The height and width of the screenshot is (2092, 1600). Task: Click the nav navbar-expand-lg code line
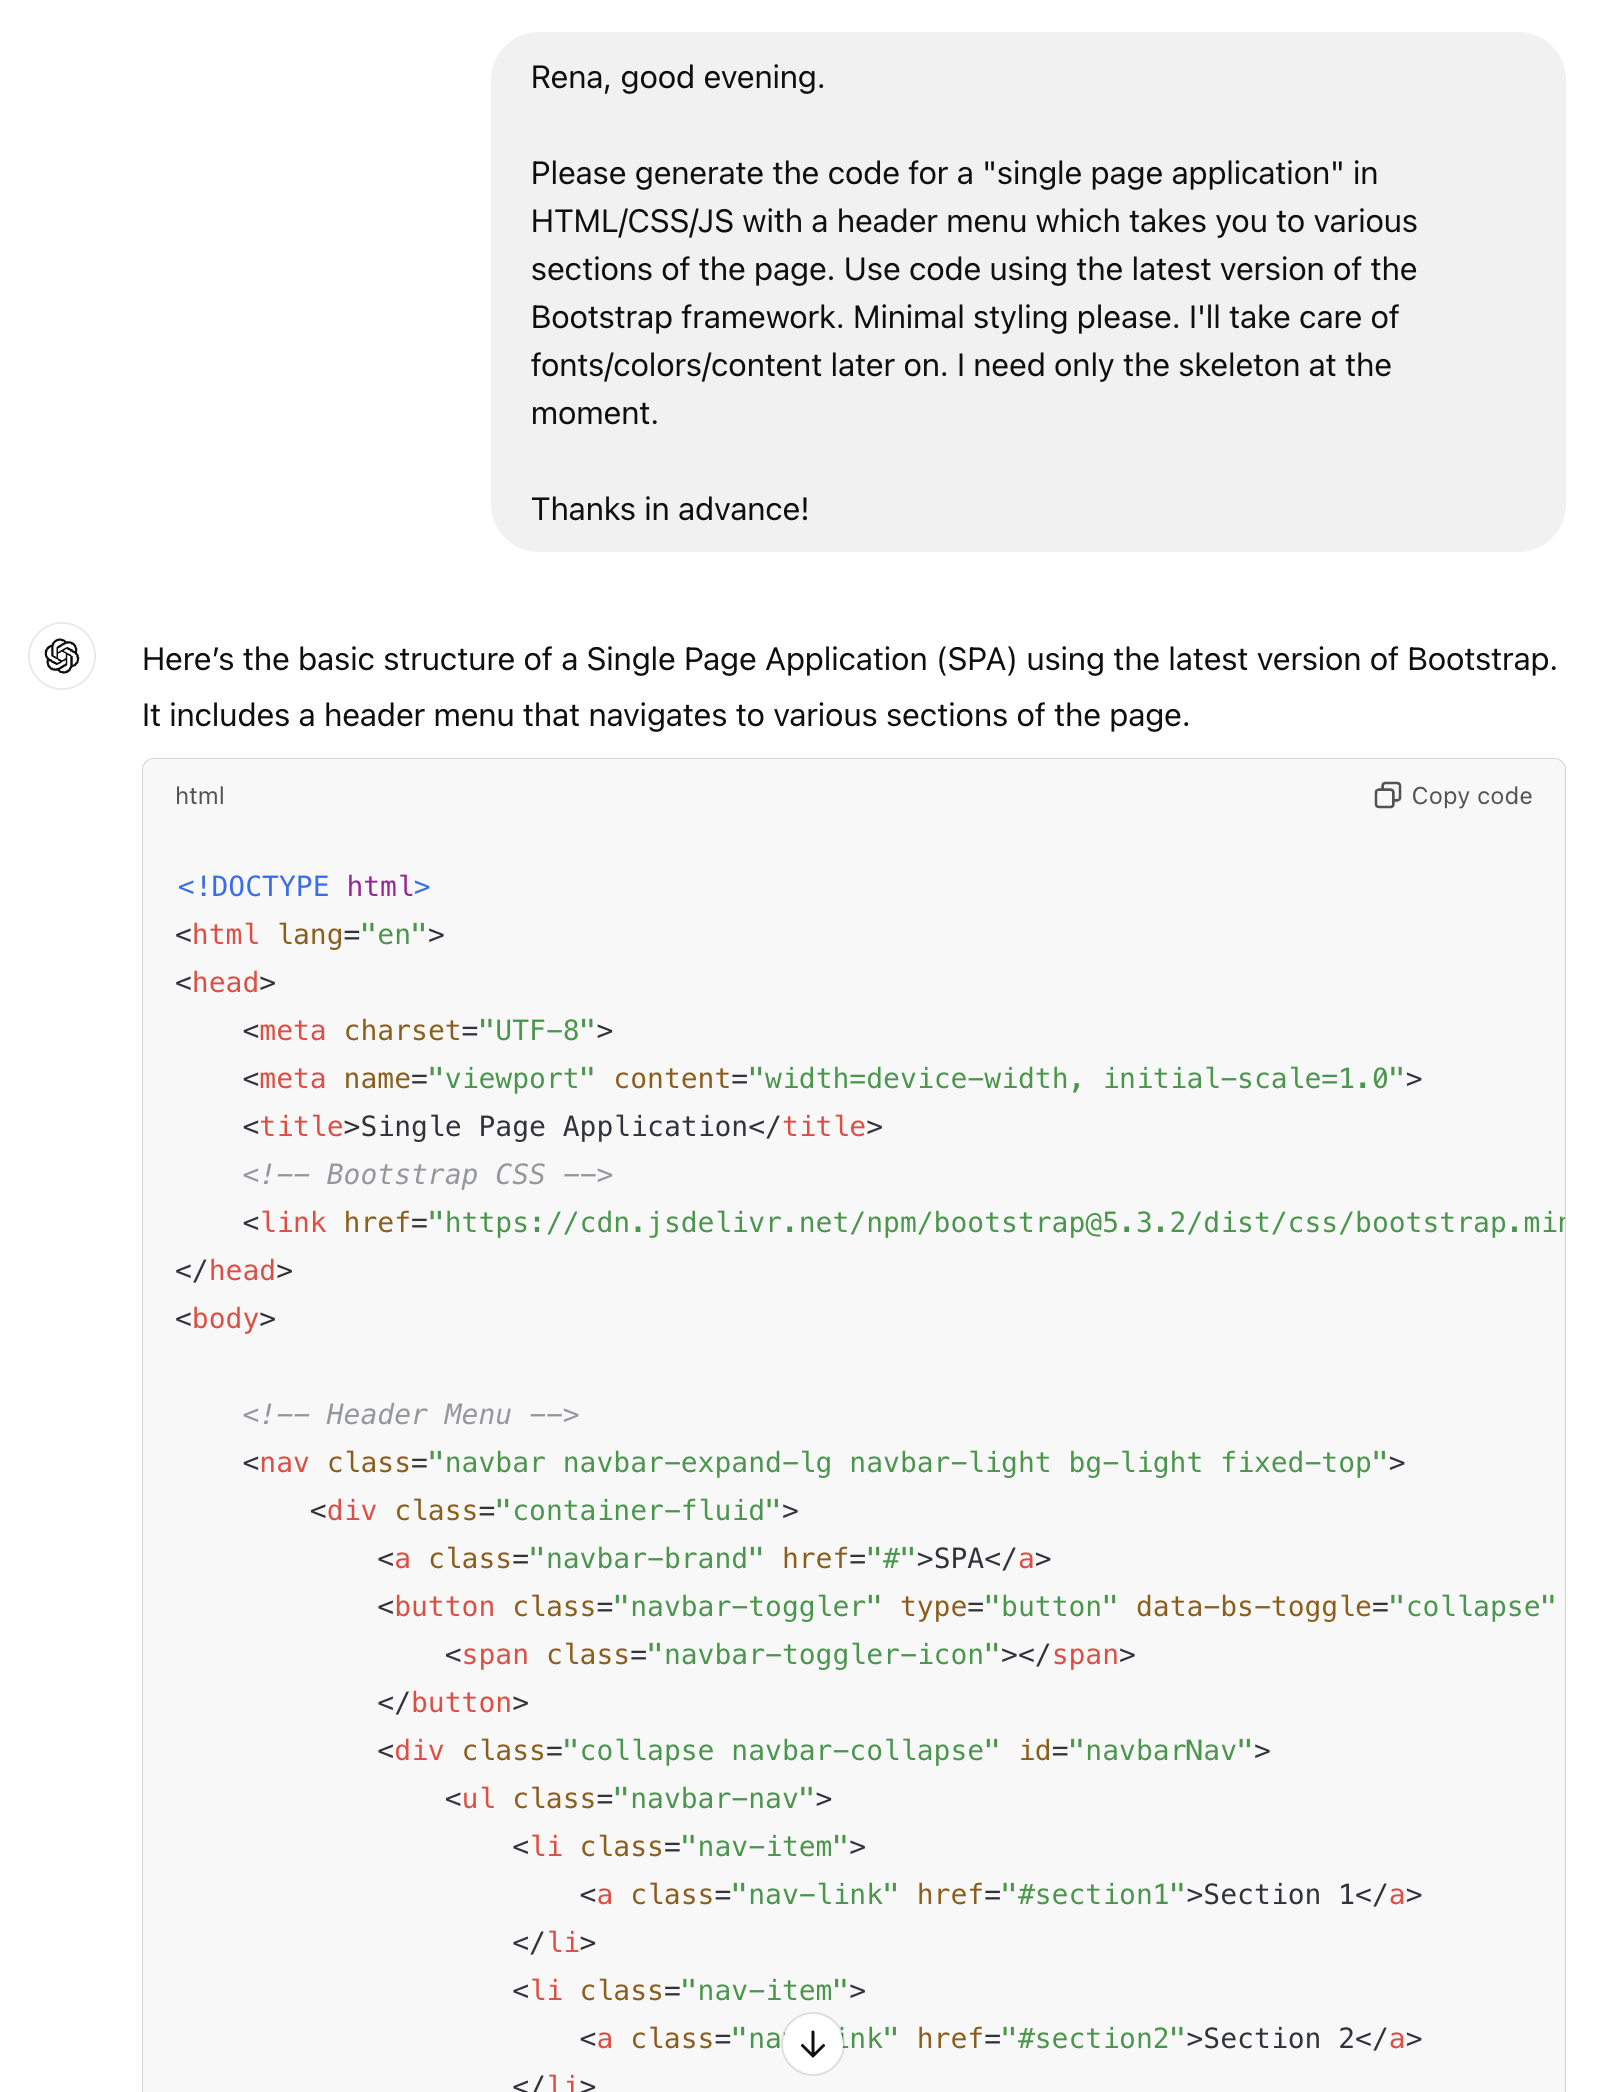[823, 1463]
